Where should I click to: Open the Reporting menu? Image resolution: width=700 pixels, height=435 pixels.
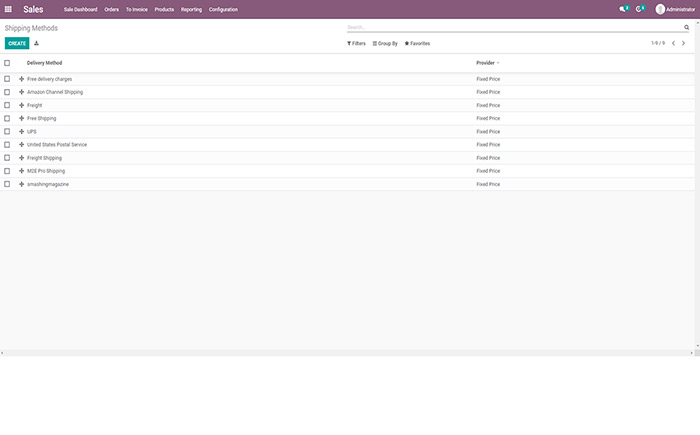[191, 9]
